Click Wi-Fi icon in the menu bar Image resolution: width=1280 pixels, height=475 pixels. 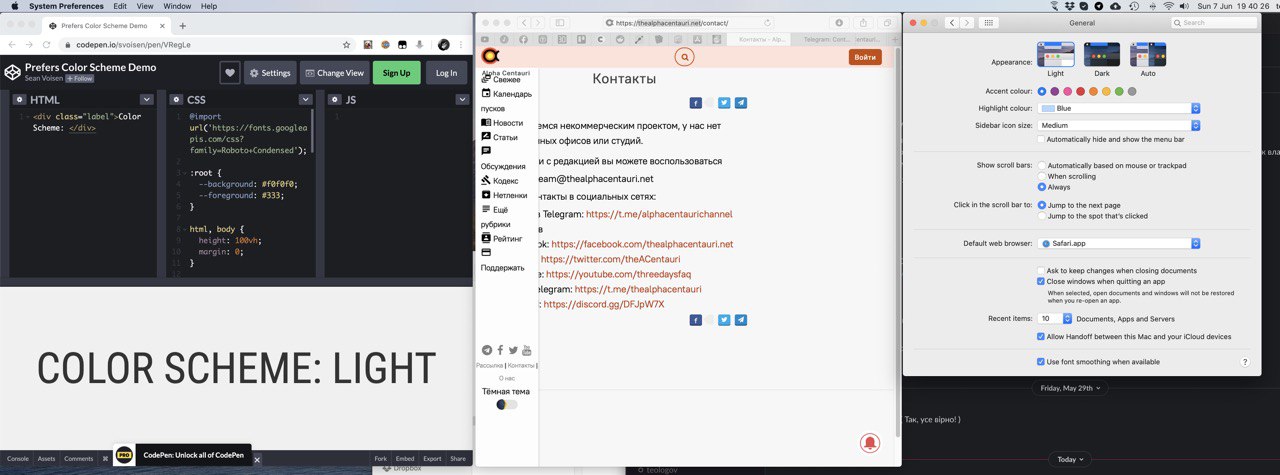tap(1169, 6)
